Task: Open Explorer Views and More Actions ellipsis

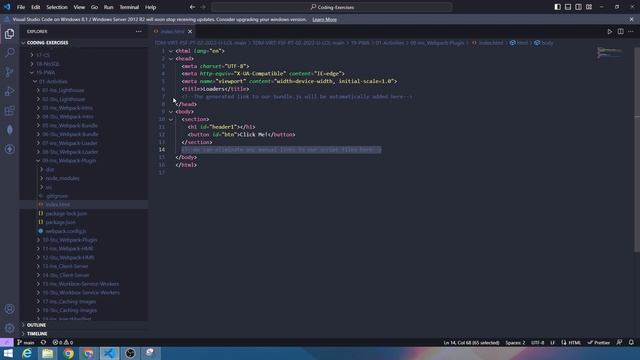Action: pos(139,31)
